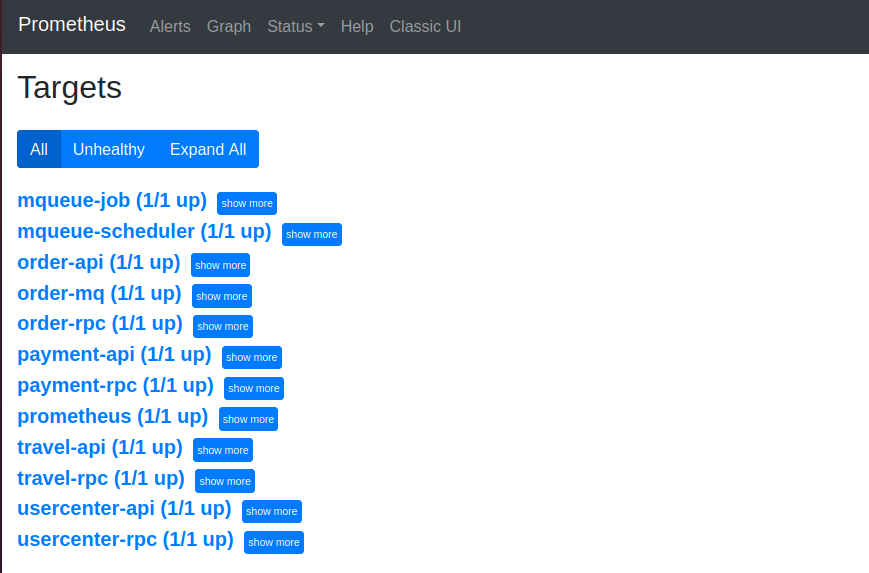
Task: Expand mqueue-scheduler with show more
Action: pos(311,234)
